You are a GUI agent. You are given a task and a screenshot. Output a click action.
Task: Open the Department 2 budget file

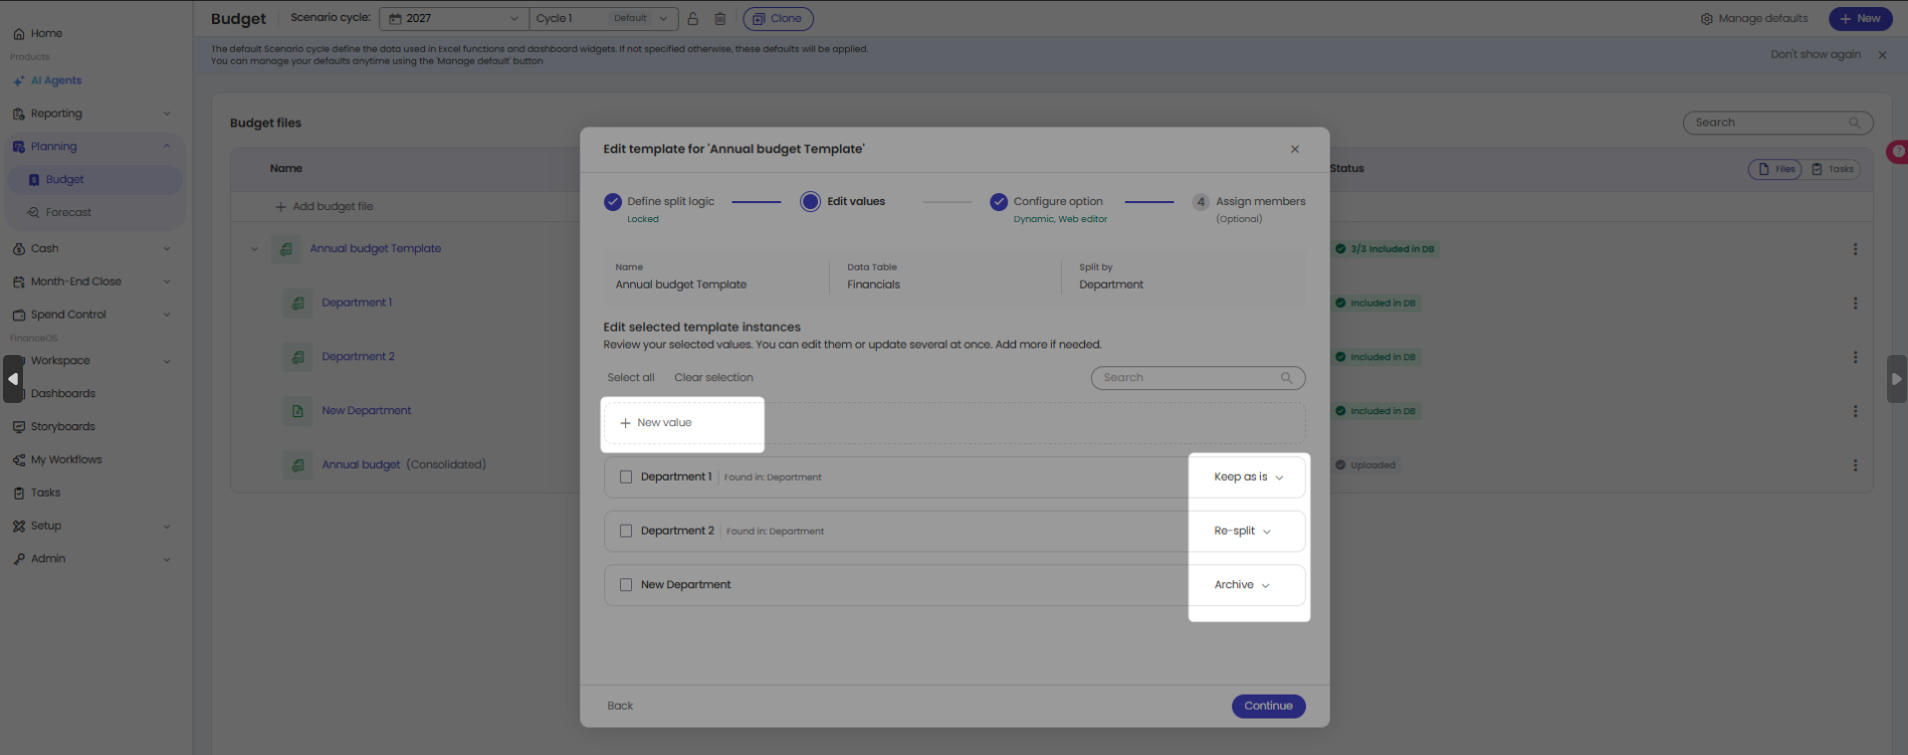click(358, 356)
